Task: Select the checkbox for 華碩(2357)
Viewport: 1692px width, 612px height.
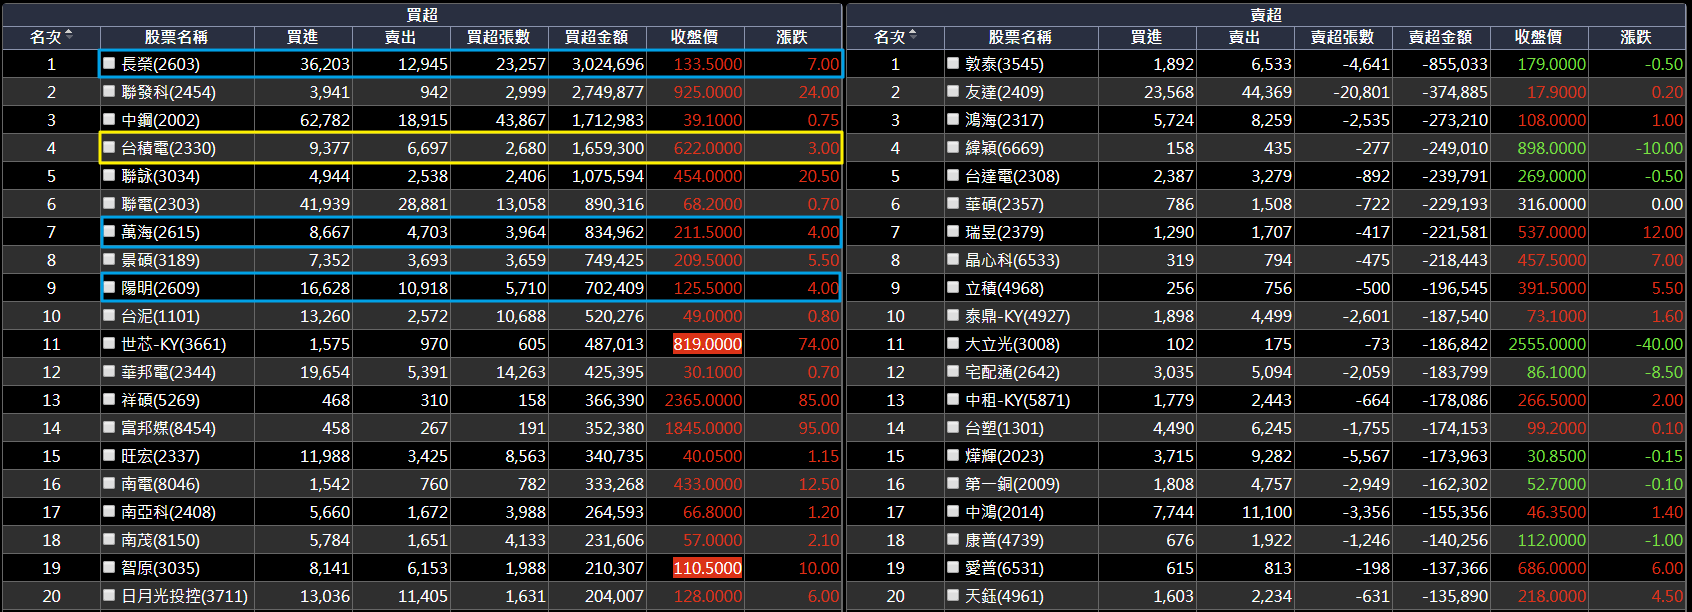Action: [x=954, y=203]
